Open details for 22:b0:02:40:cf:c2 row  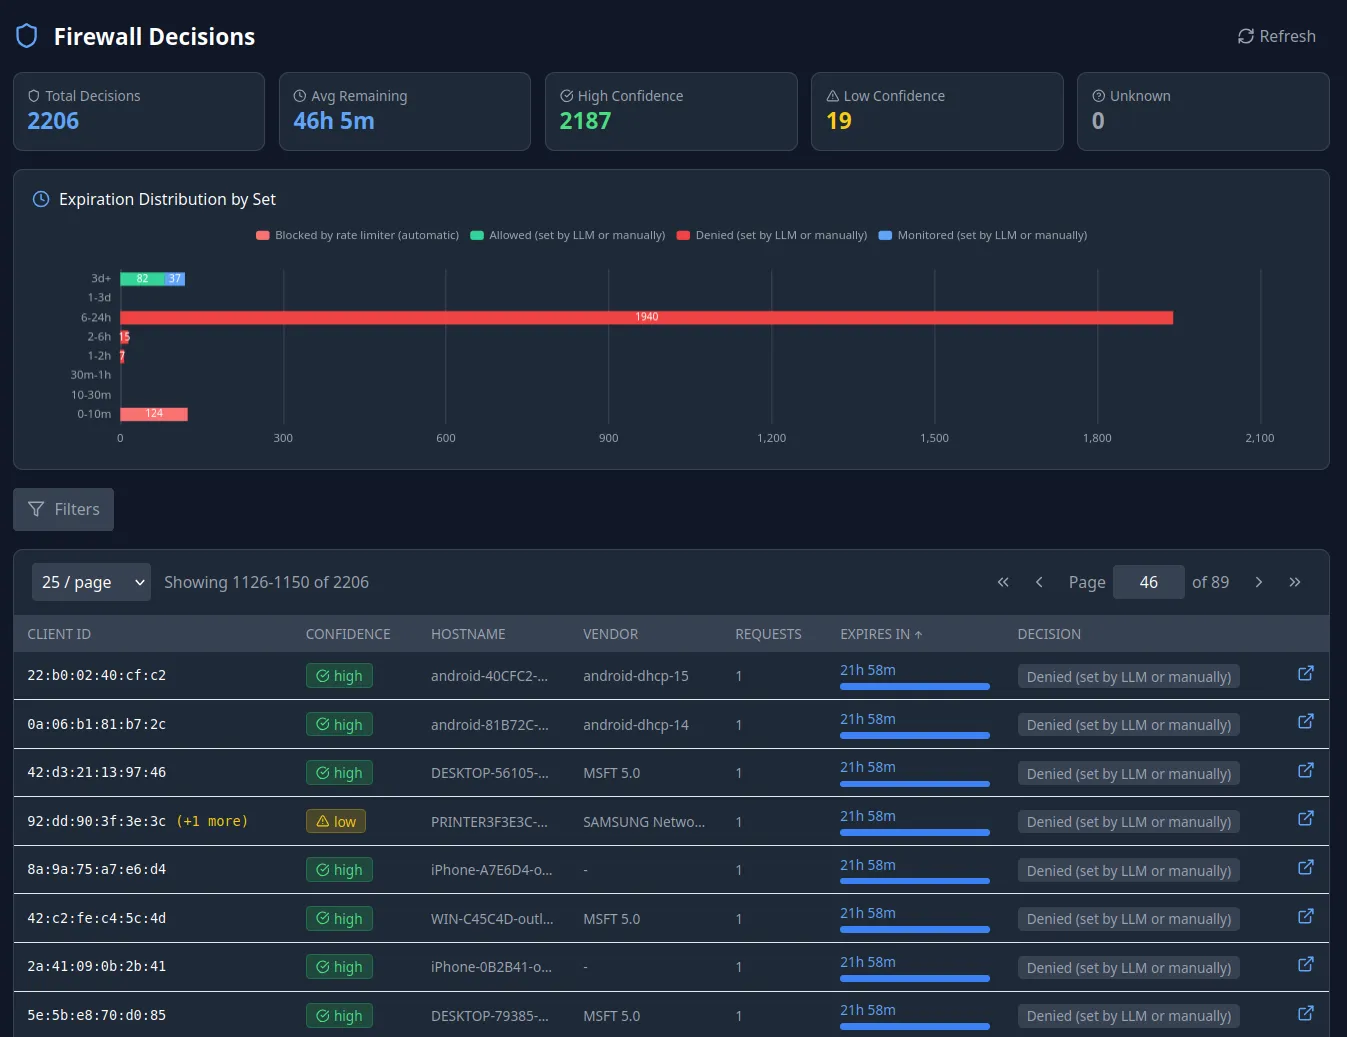1306,673
